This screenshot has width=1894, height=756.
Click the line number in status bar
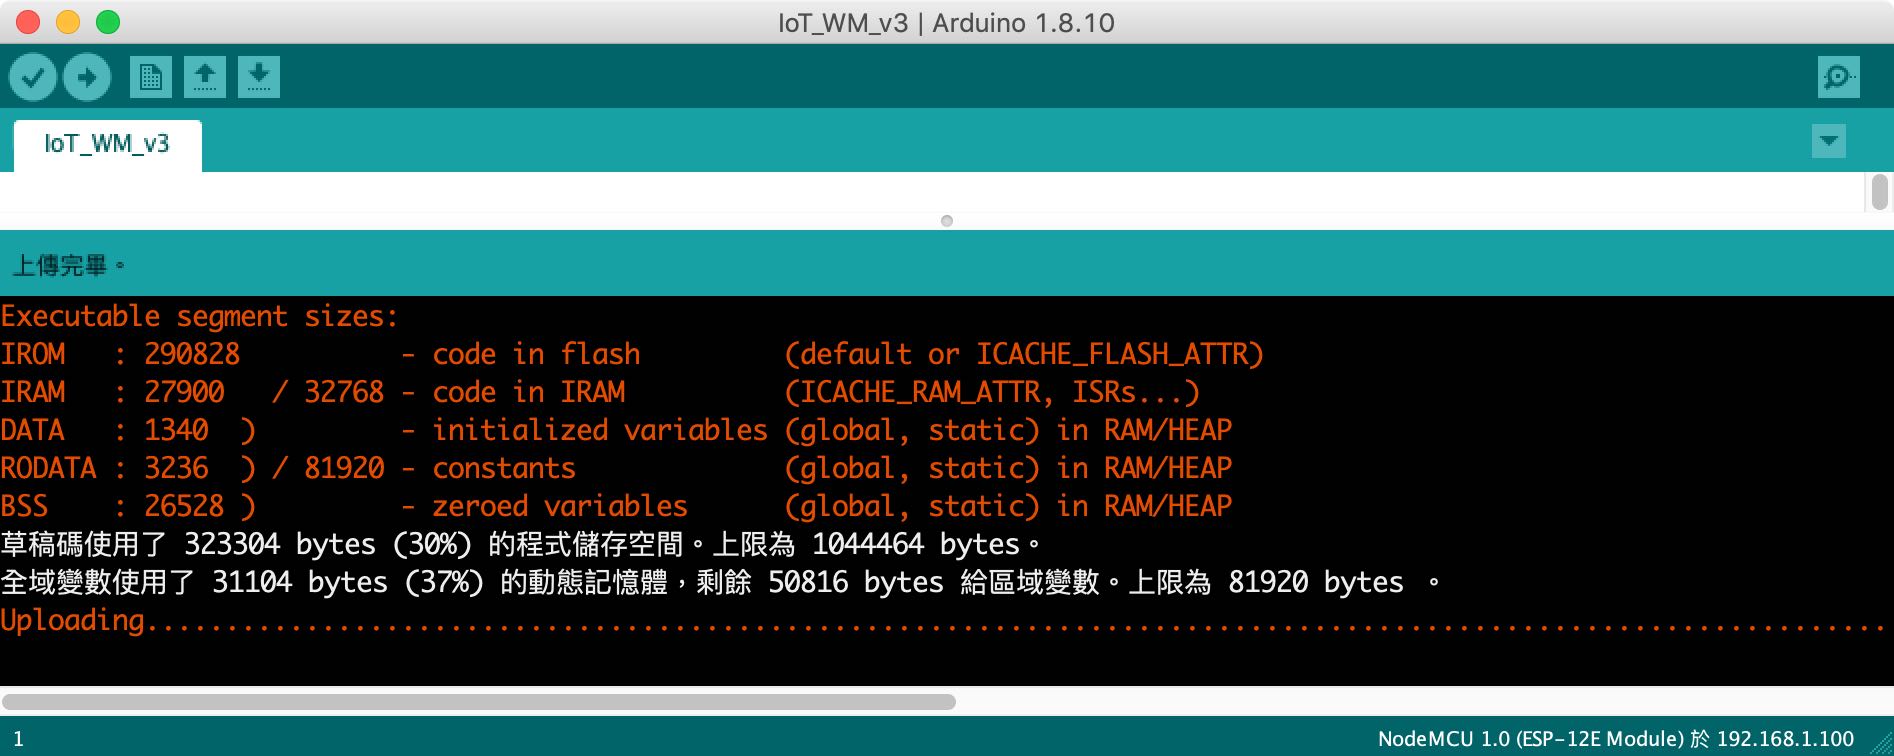click(18, 740)
